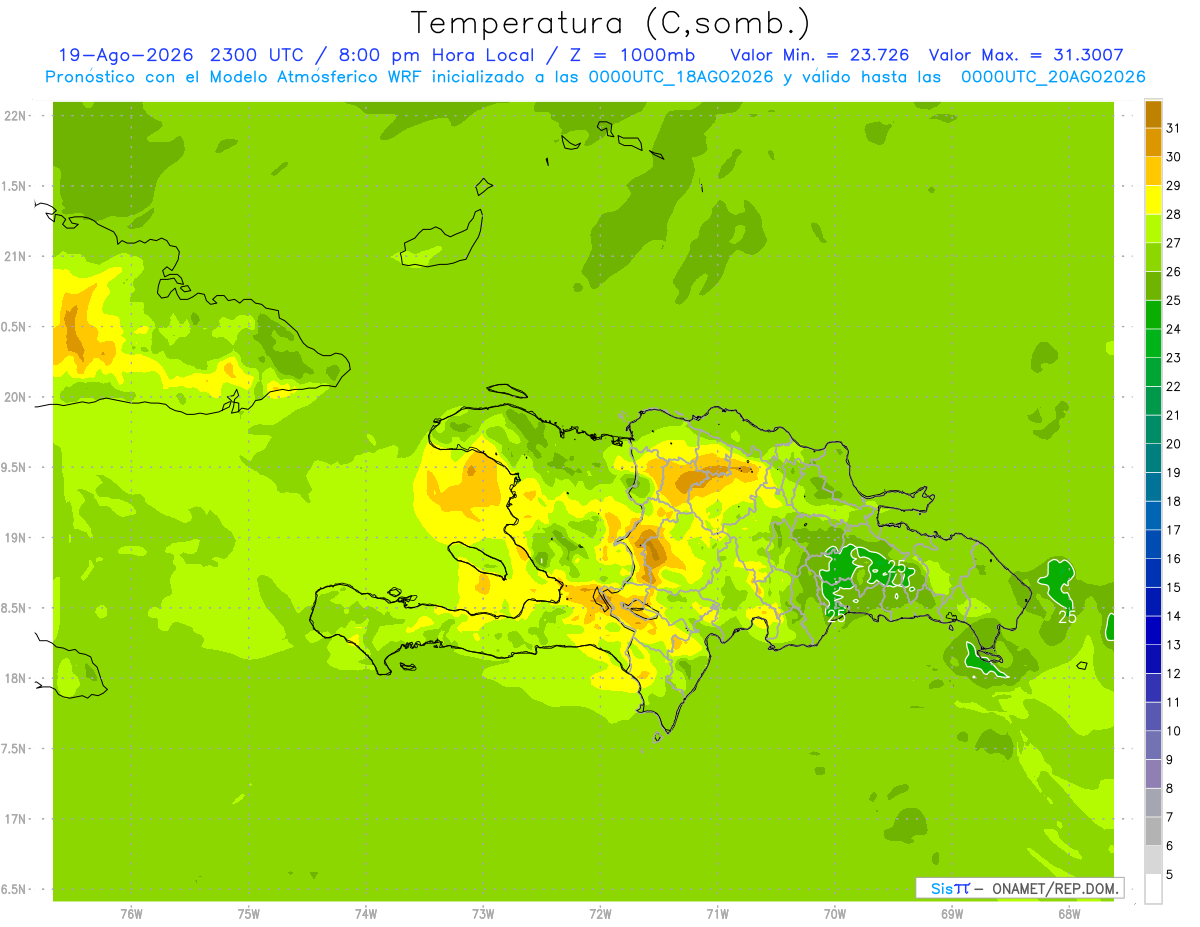Viewport: 1200px width, 927px height.
Task: Click the latitude label "1.5N"
Action: click(x=15, y=186)
